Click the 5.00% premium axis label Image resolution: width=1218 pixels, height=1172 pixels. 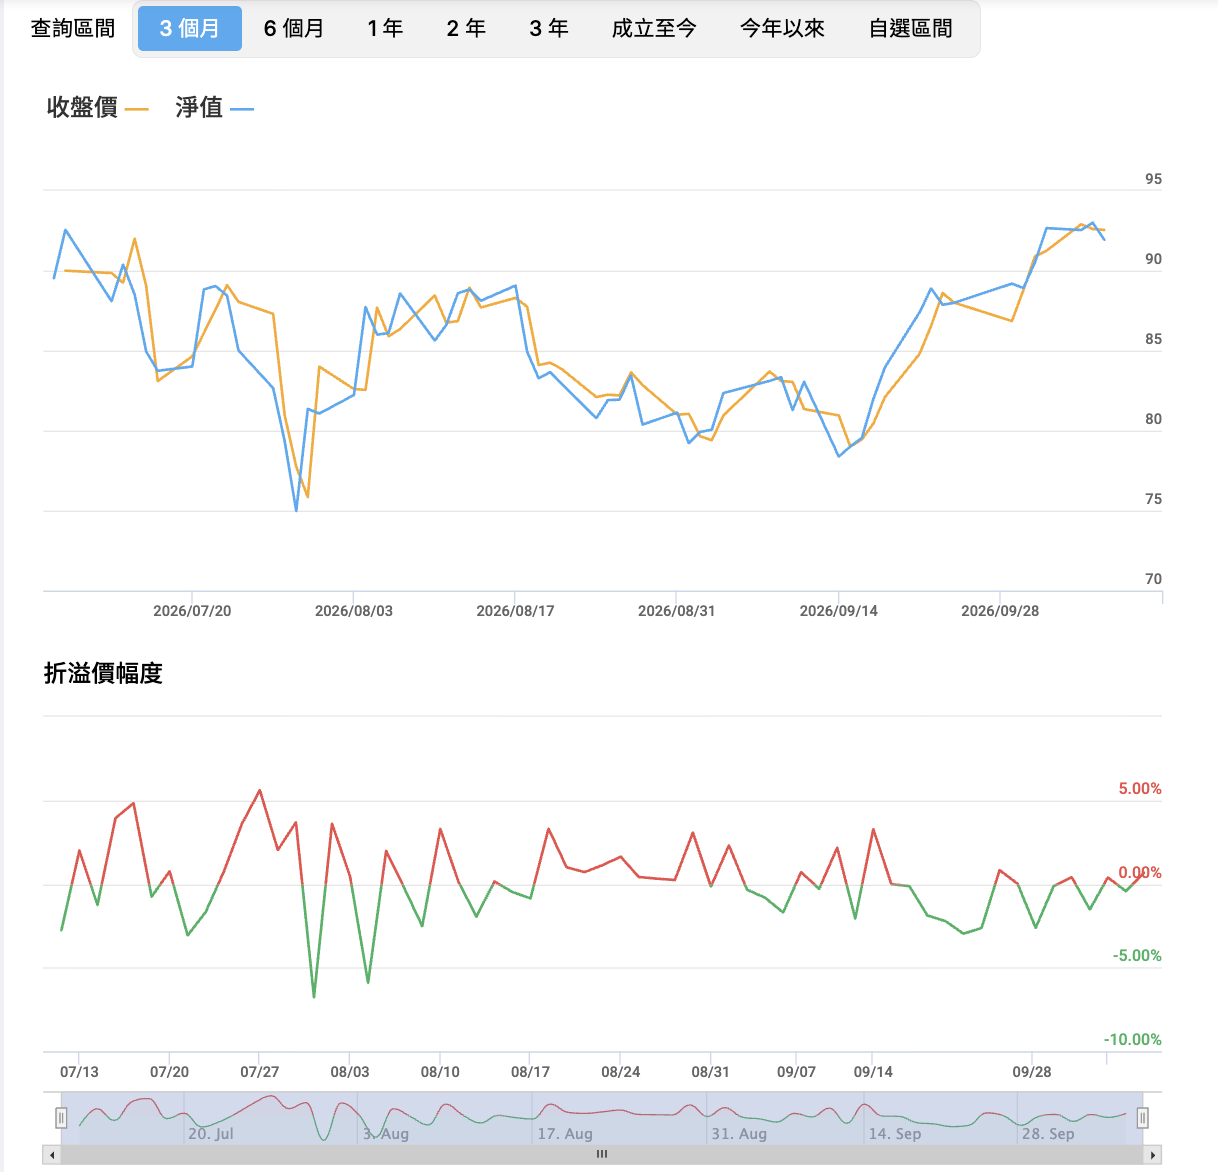1140,789
